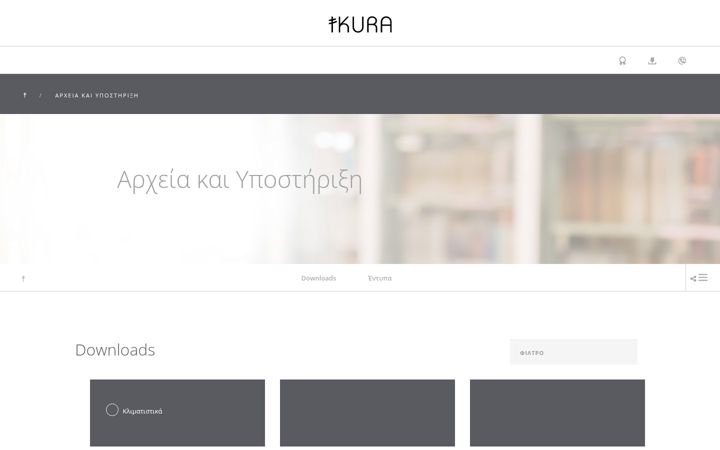Image resolution: width=720 pixels, height=450 pixels.
Task: Select the Κλιματιστικά circle option
Action: (112, 410)
